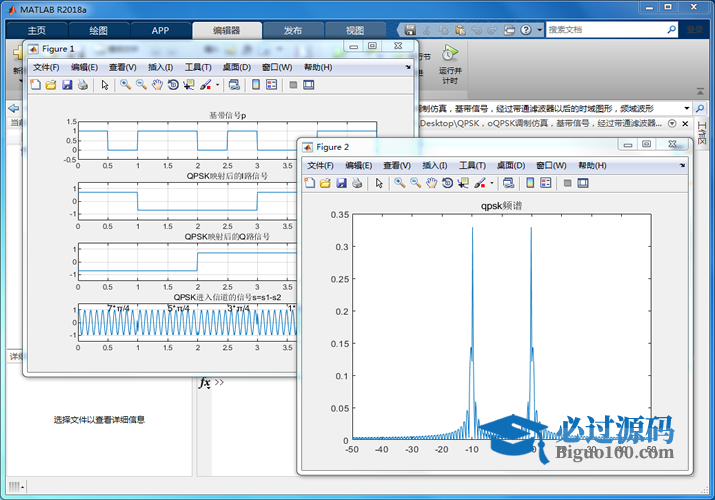Toggle Insert Legend in Figure 2 toolbar
Screen dimensions: 715x500
(547, 183)
